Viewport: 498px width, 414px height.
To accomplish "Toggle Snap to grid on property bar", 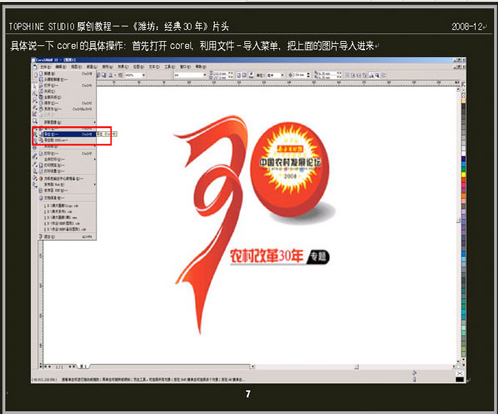I will click(347, 75).
